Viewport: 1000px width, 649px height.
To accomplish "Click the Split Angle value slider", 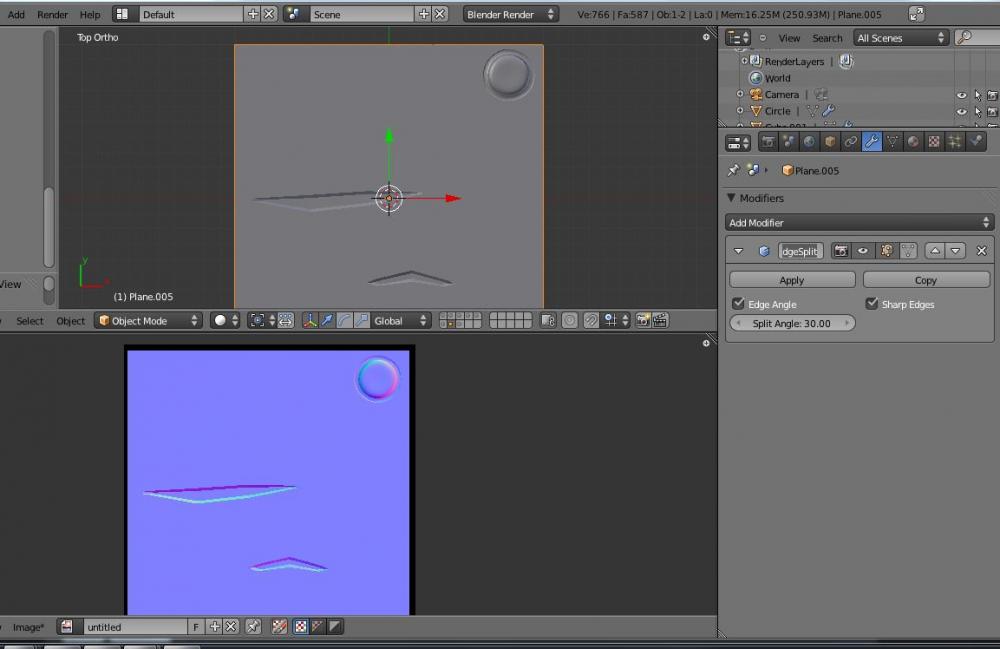I will tap(792, 323).
